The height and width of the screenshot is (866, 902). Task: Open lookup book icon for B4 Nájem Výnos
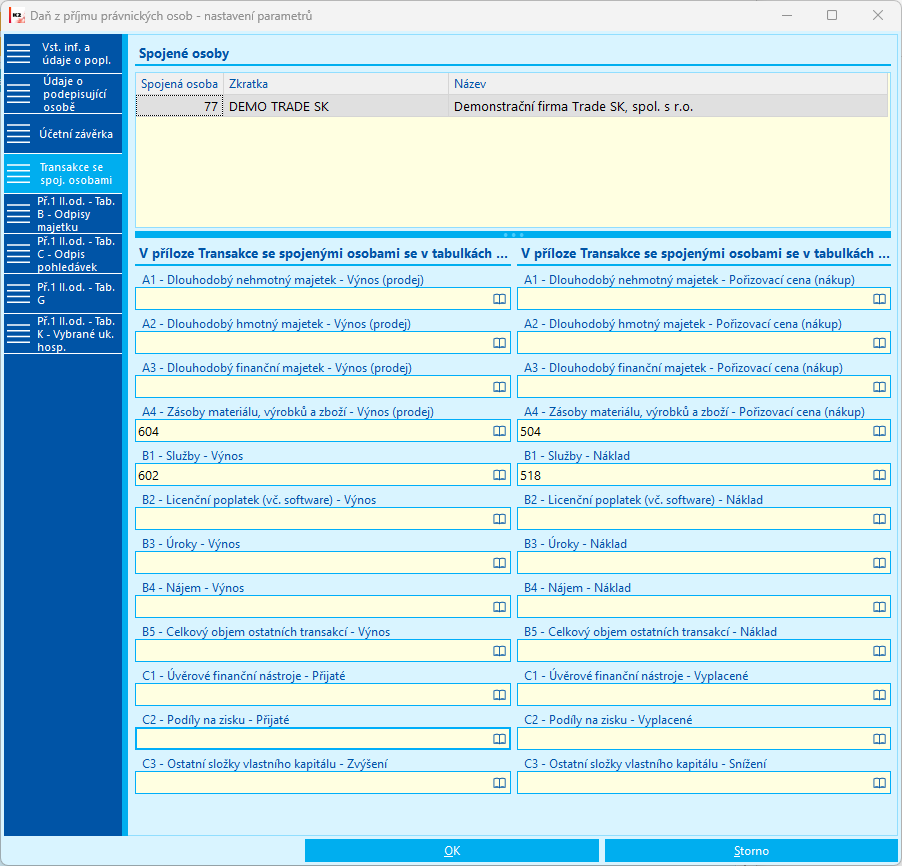click(x=499, y=607)
